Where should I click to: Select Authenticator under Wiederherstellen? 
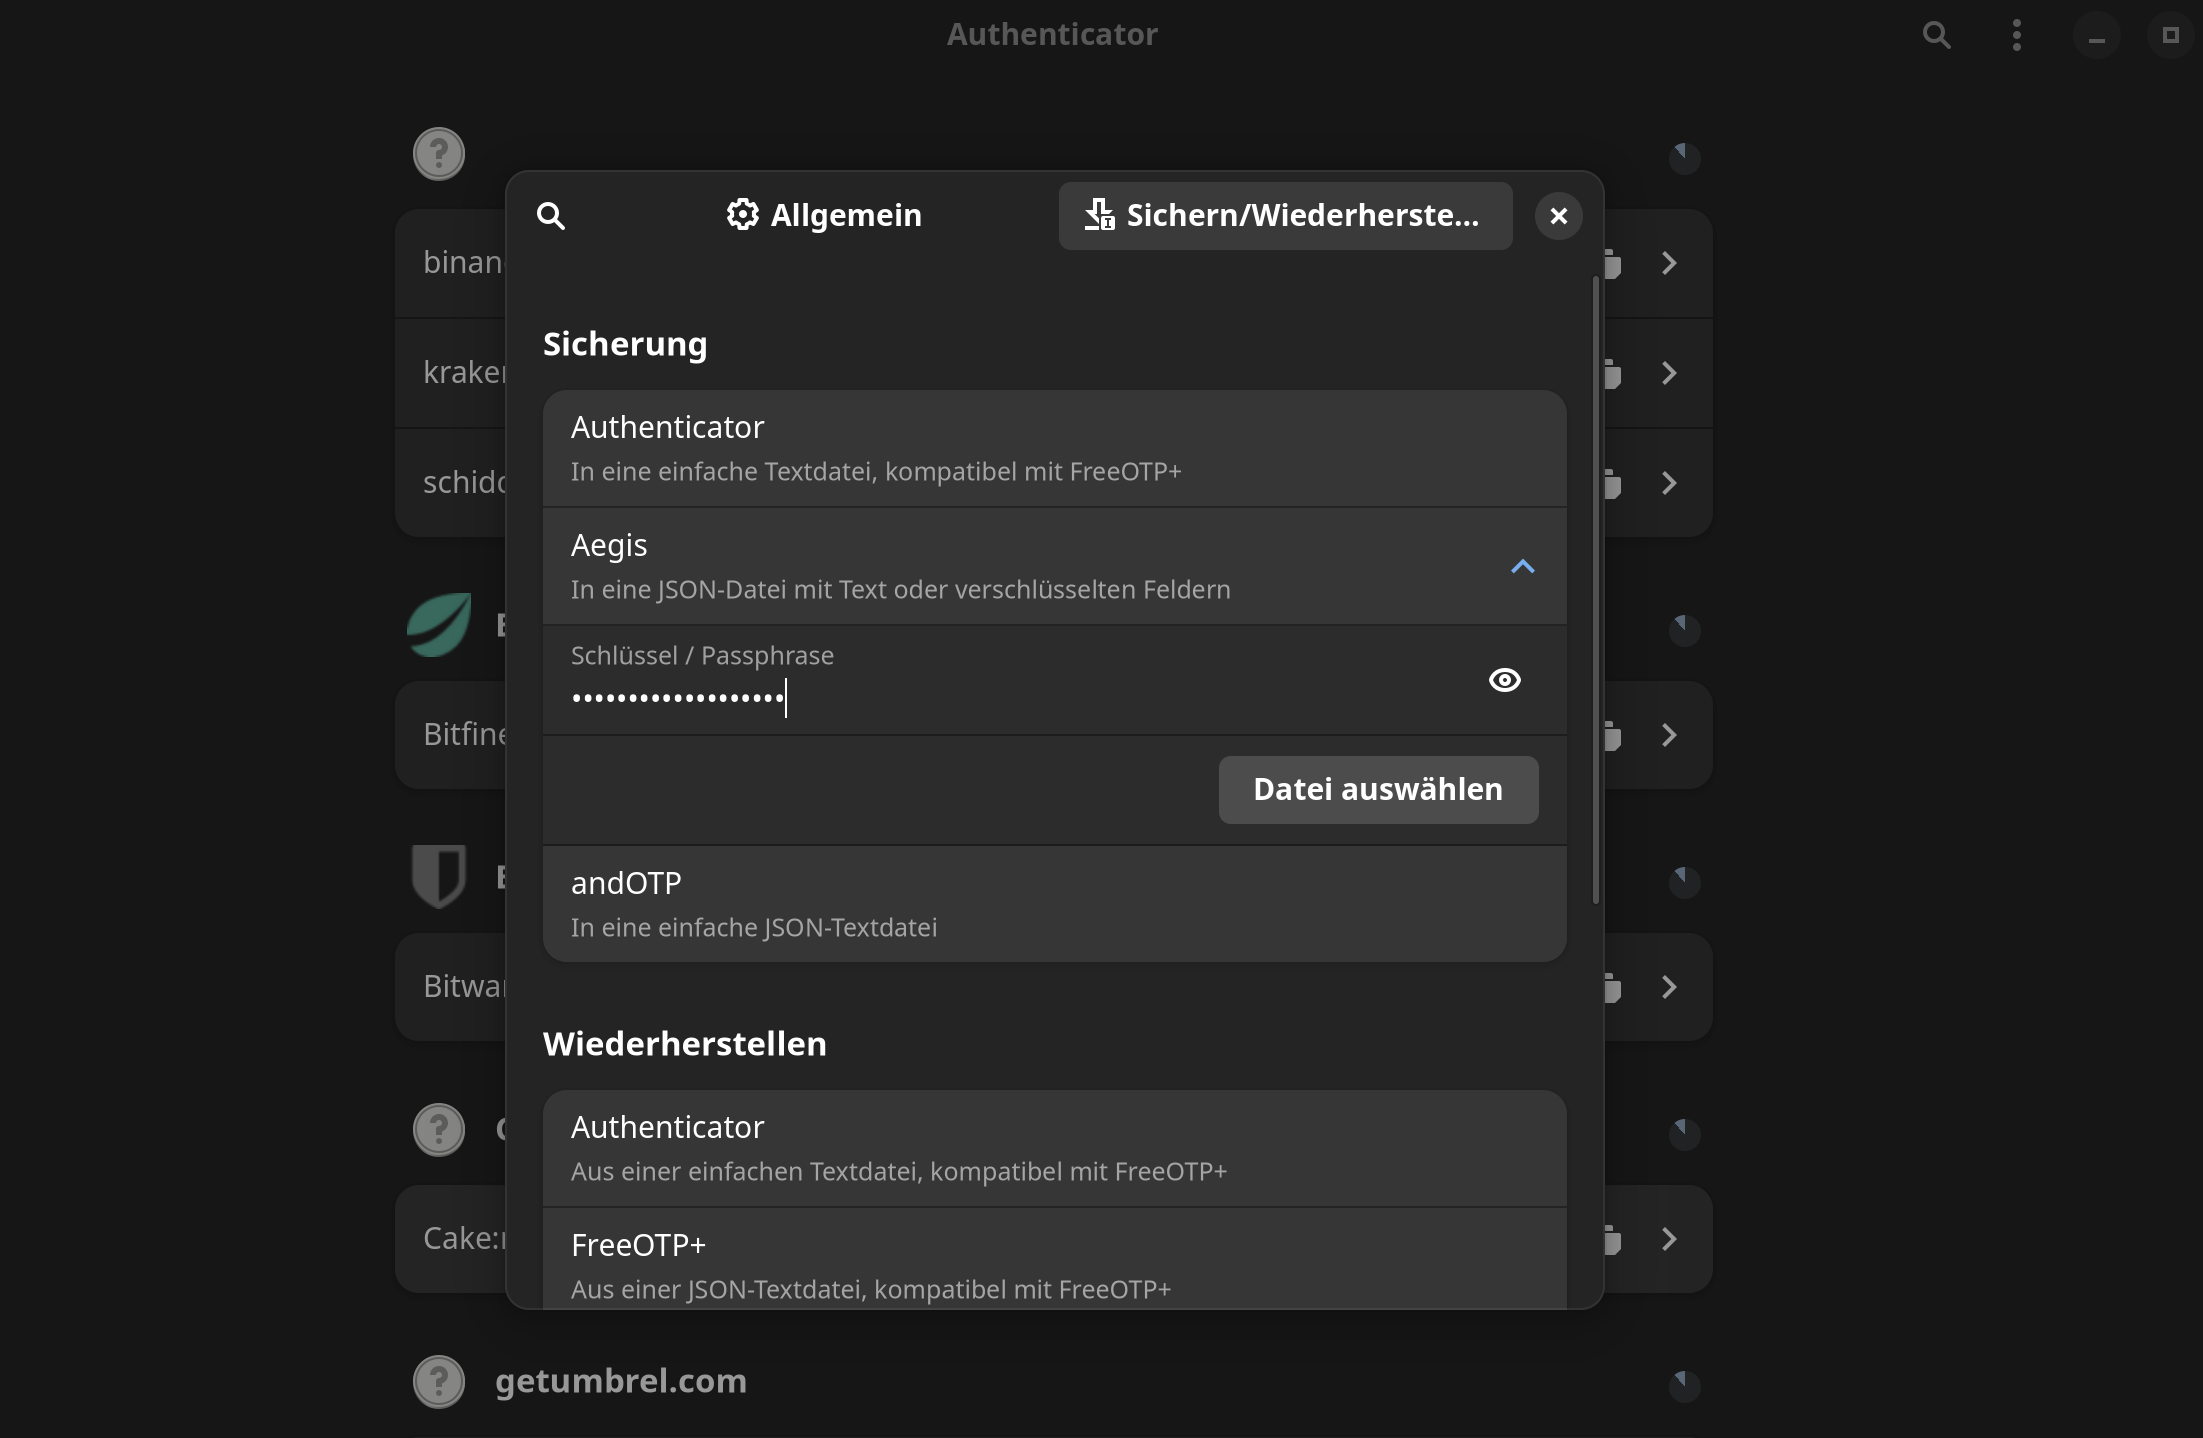pyautogui.click(x=1054, y=1148)
